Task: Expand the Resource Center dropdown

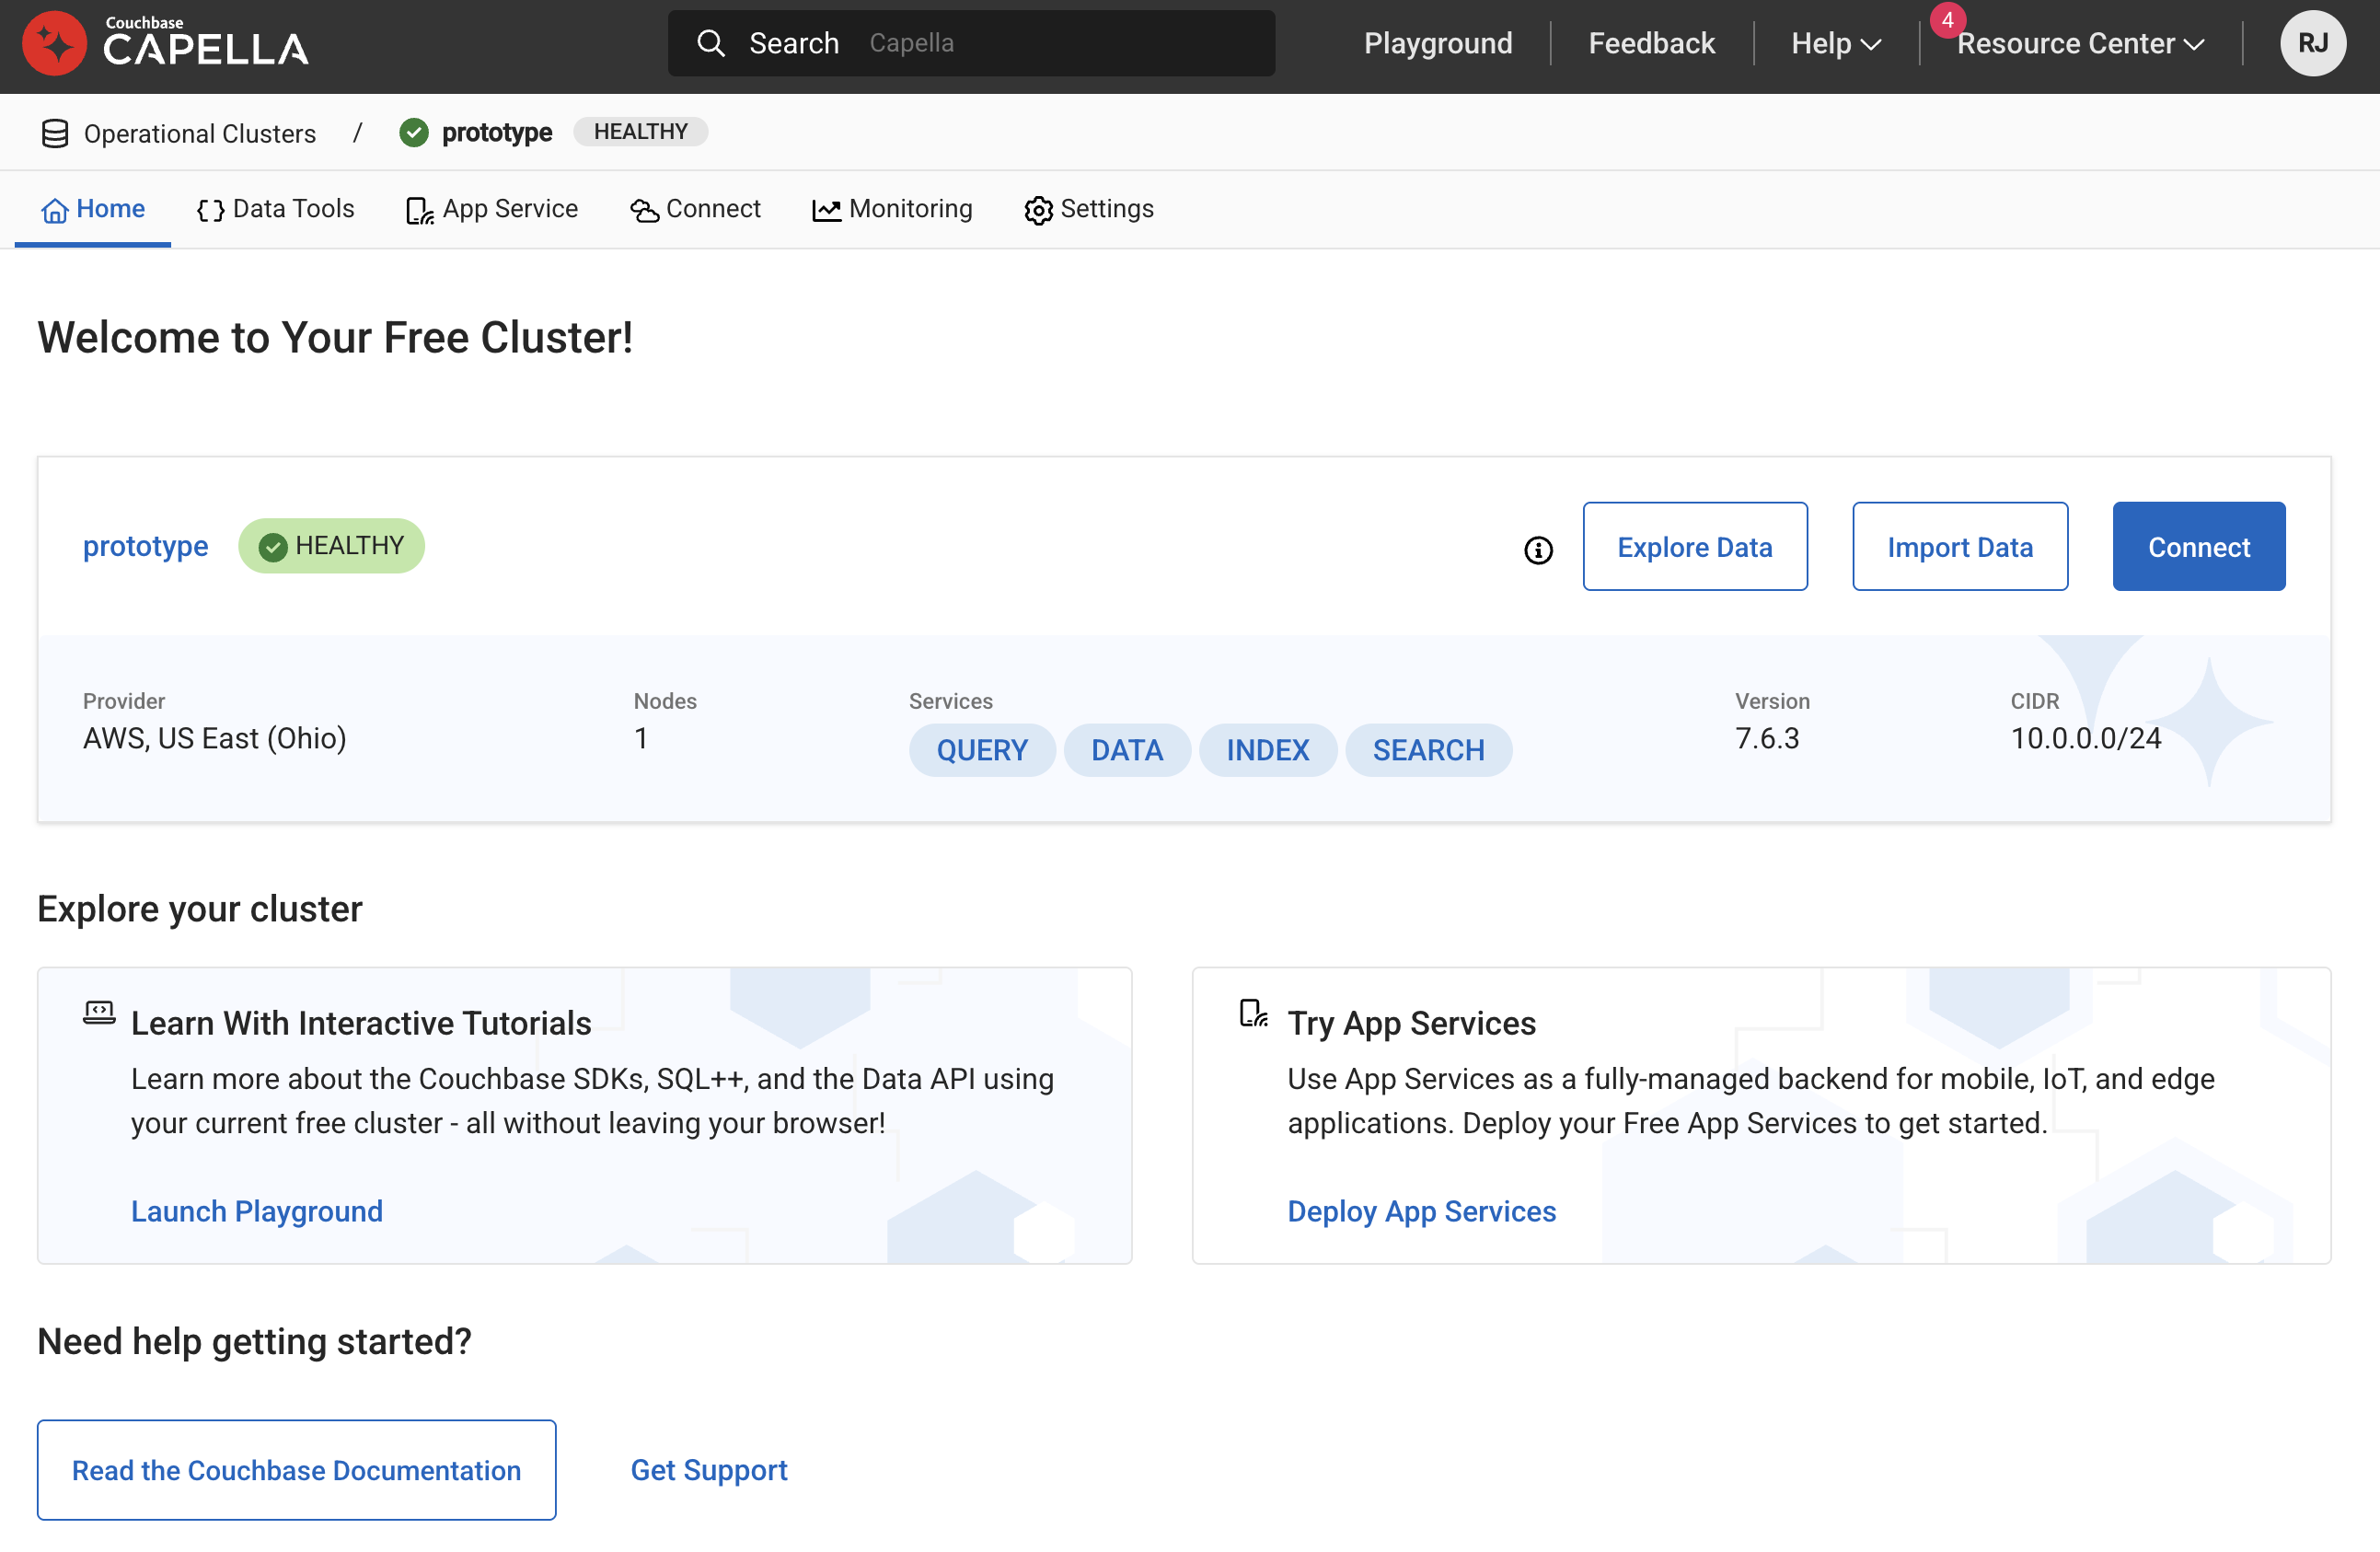Action: click(2080, 43)
